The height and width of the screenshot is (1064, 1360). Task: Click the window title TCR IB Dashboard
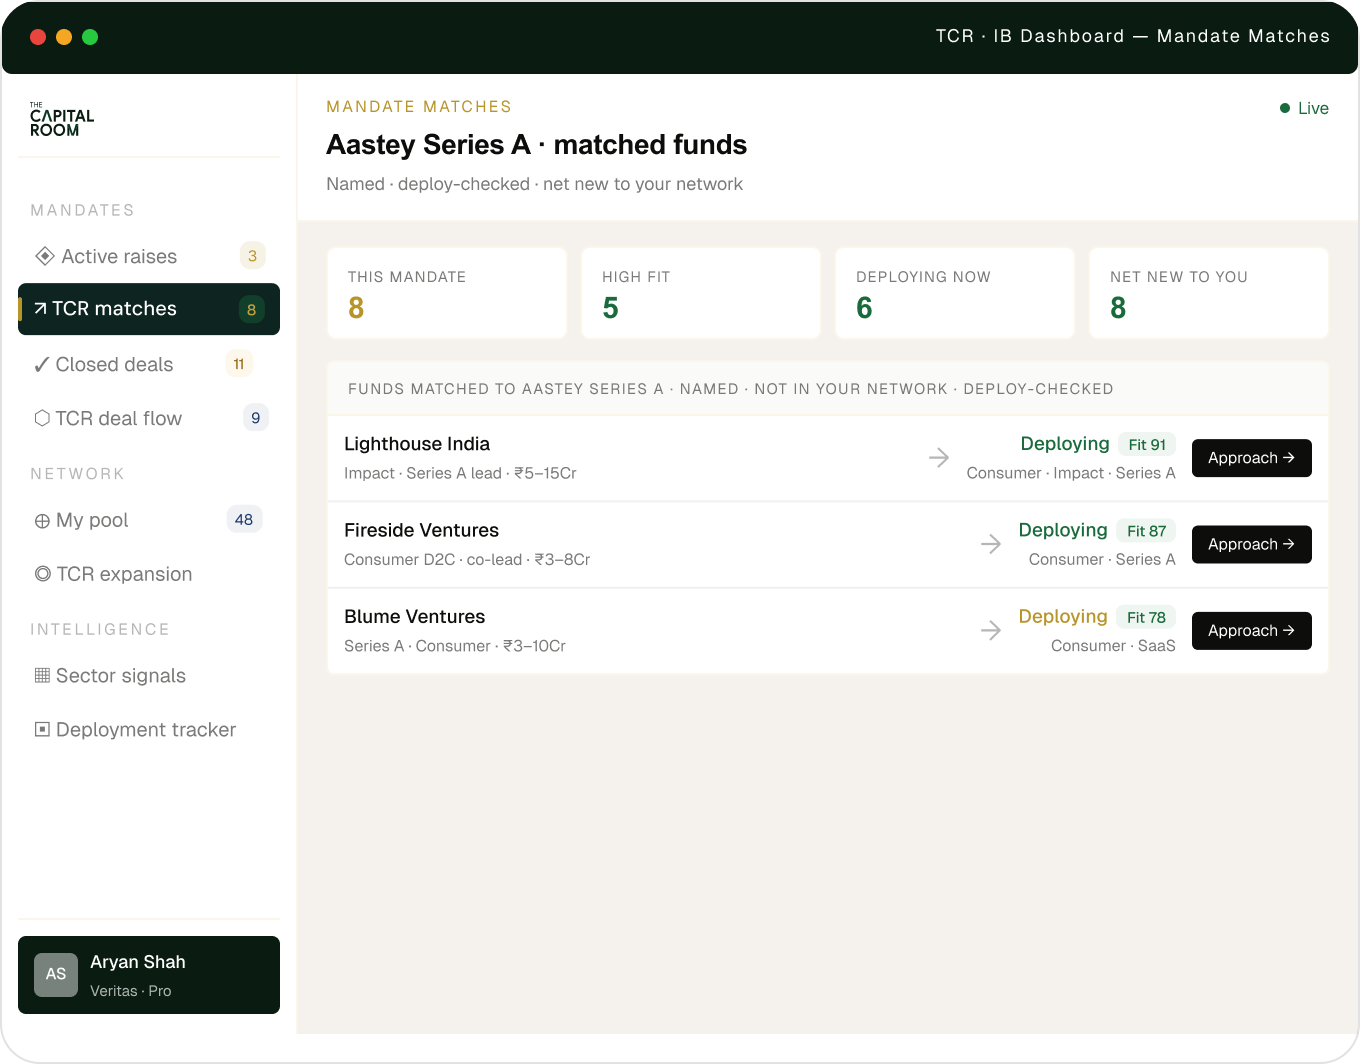[1133, 36]
